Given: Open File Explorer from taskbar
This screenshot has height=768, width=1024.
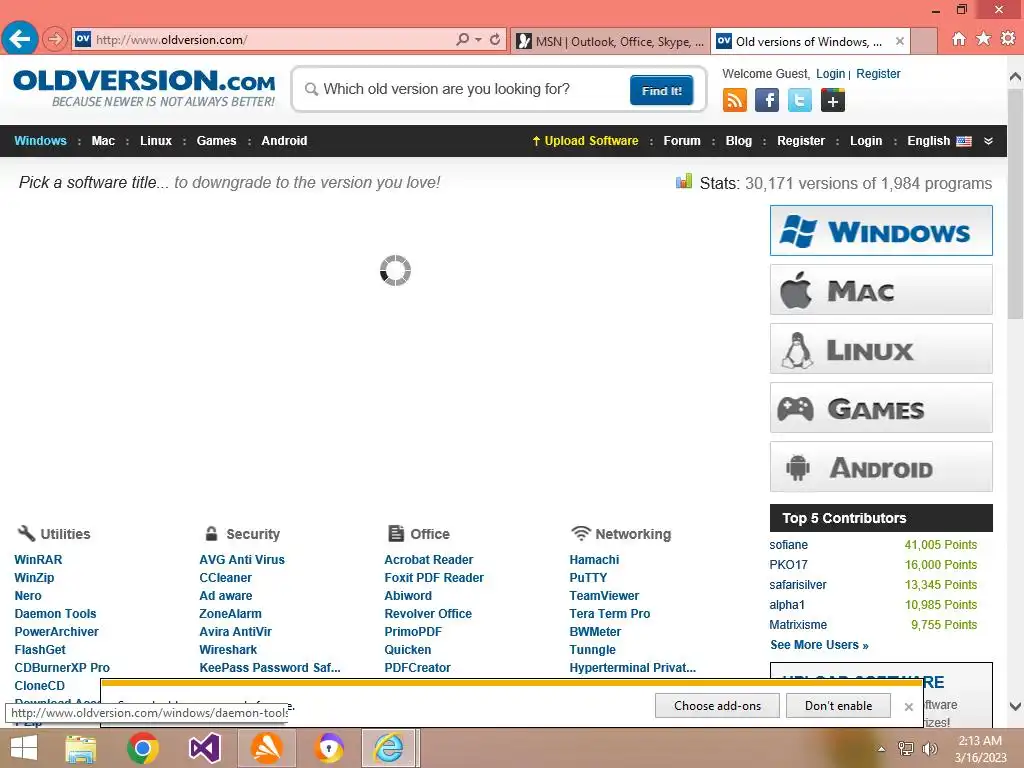Looking at the screenshot, I should [x=81, y=748].
